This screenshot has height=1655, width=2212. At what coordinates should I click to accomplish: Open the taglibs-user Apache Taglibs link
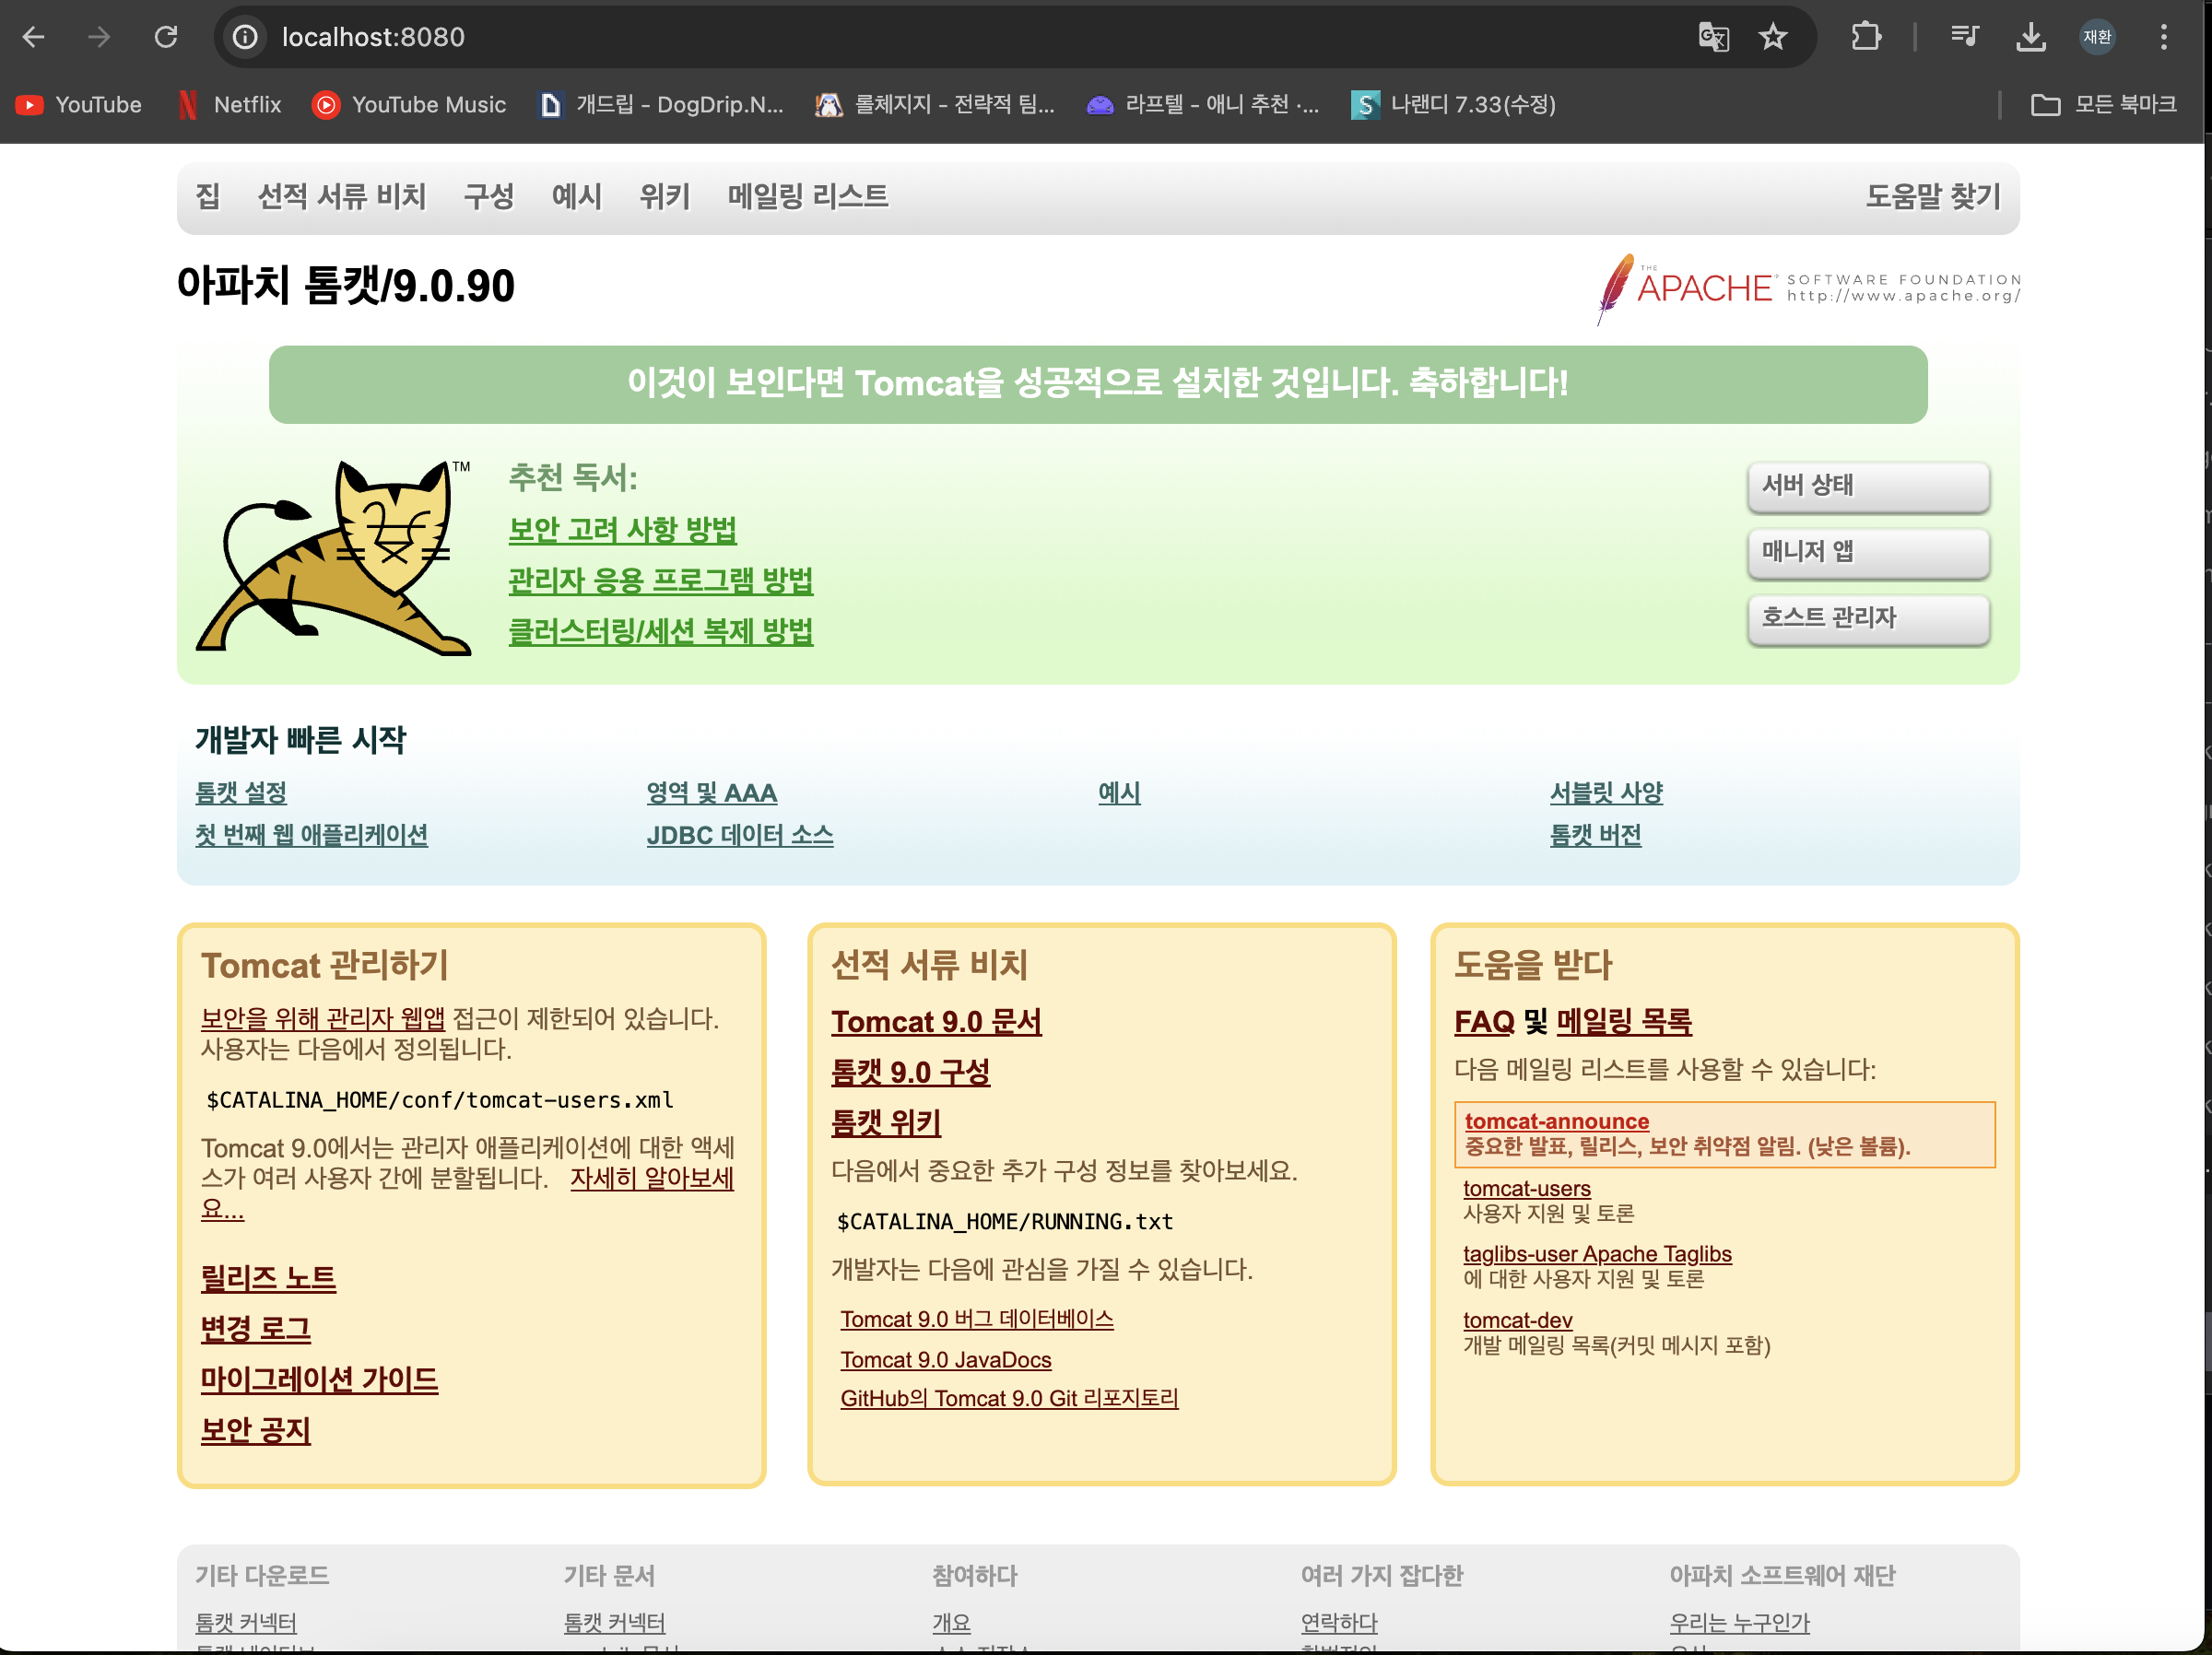click(x=1597, y=1255)
